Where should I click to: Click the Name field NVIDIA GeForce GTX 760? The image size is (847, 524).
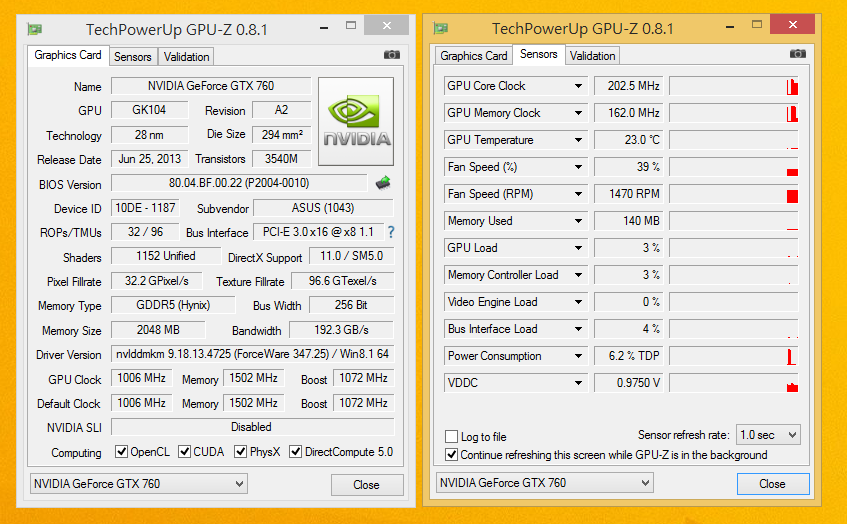pos(211,86)
